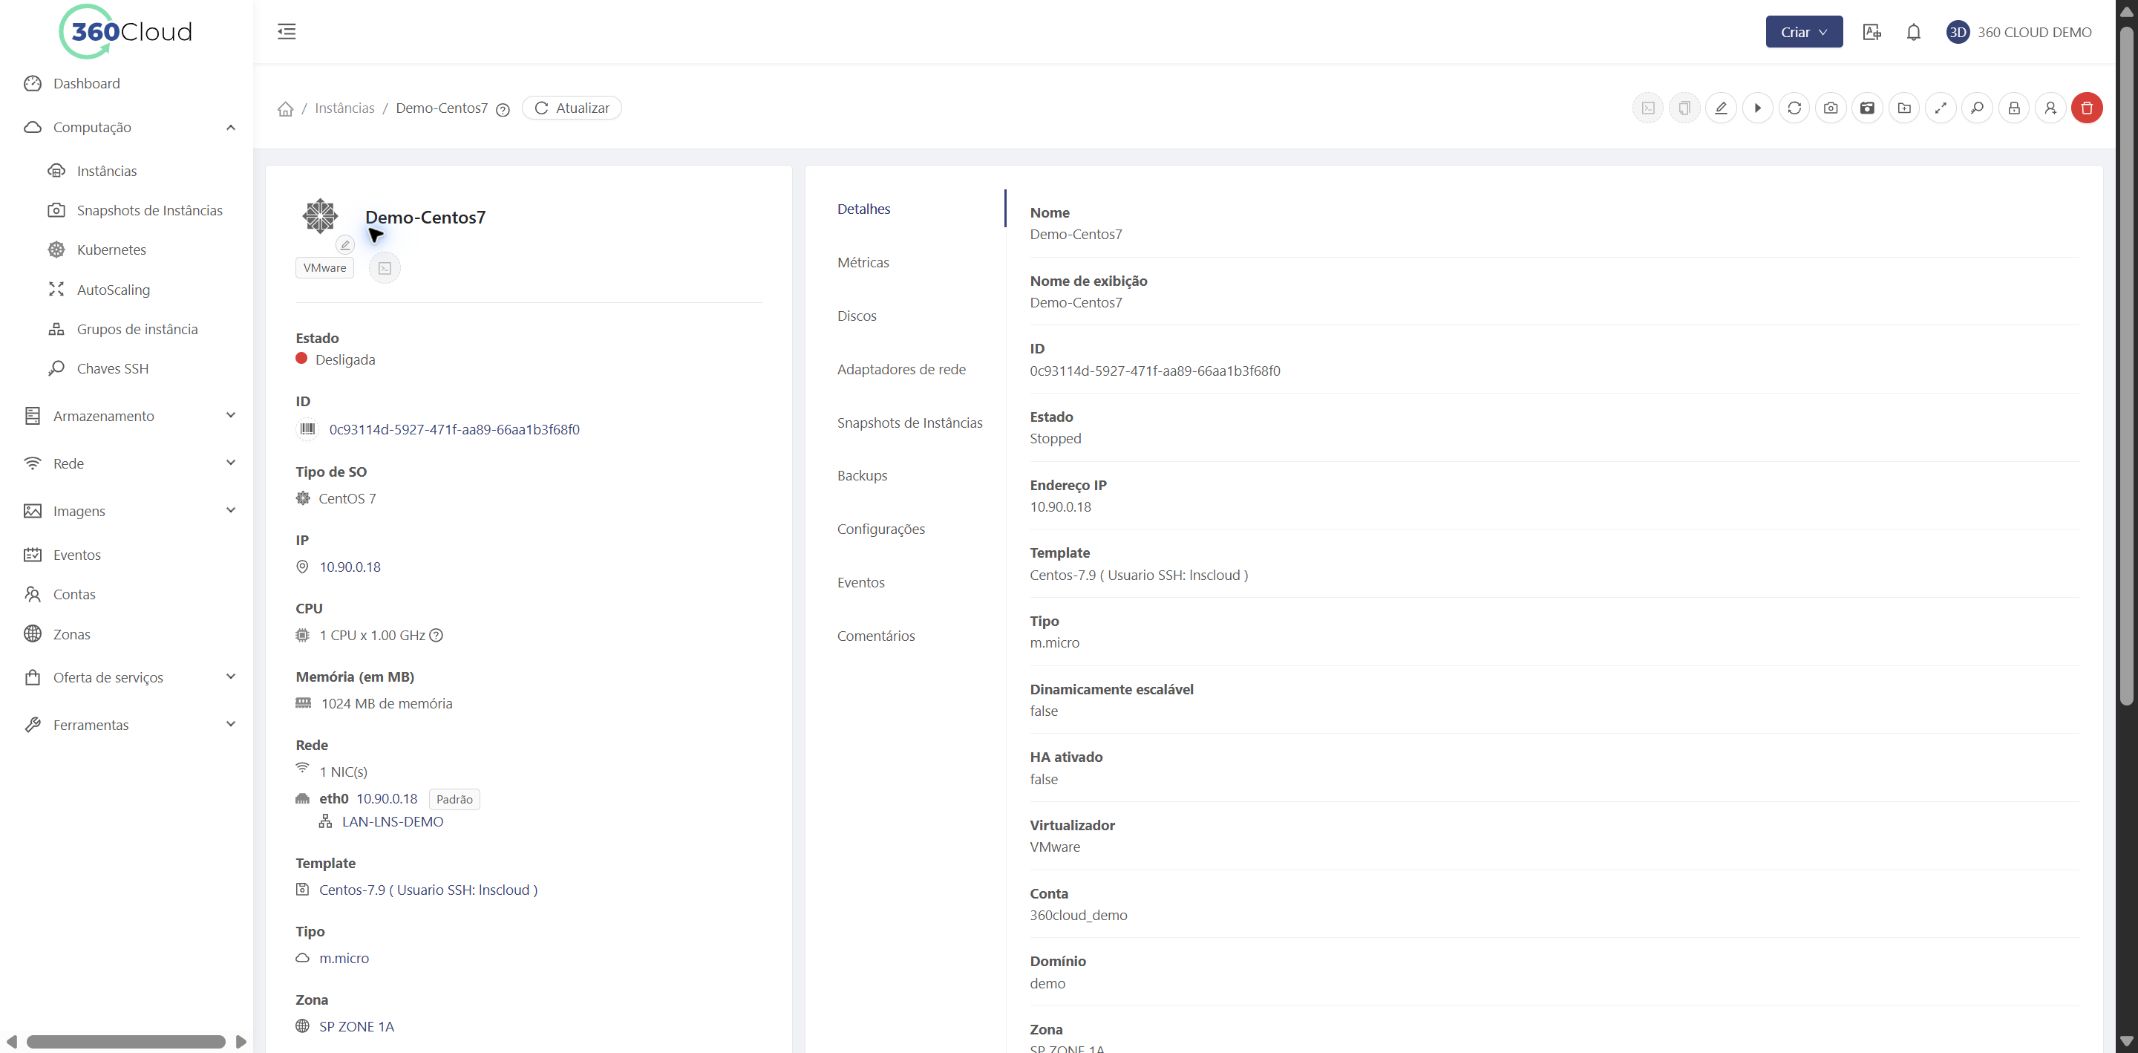Expand the Rede sidebar section

coord(231,463)
